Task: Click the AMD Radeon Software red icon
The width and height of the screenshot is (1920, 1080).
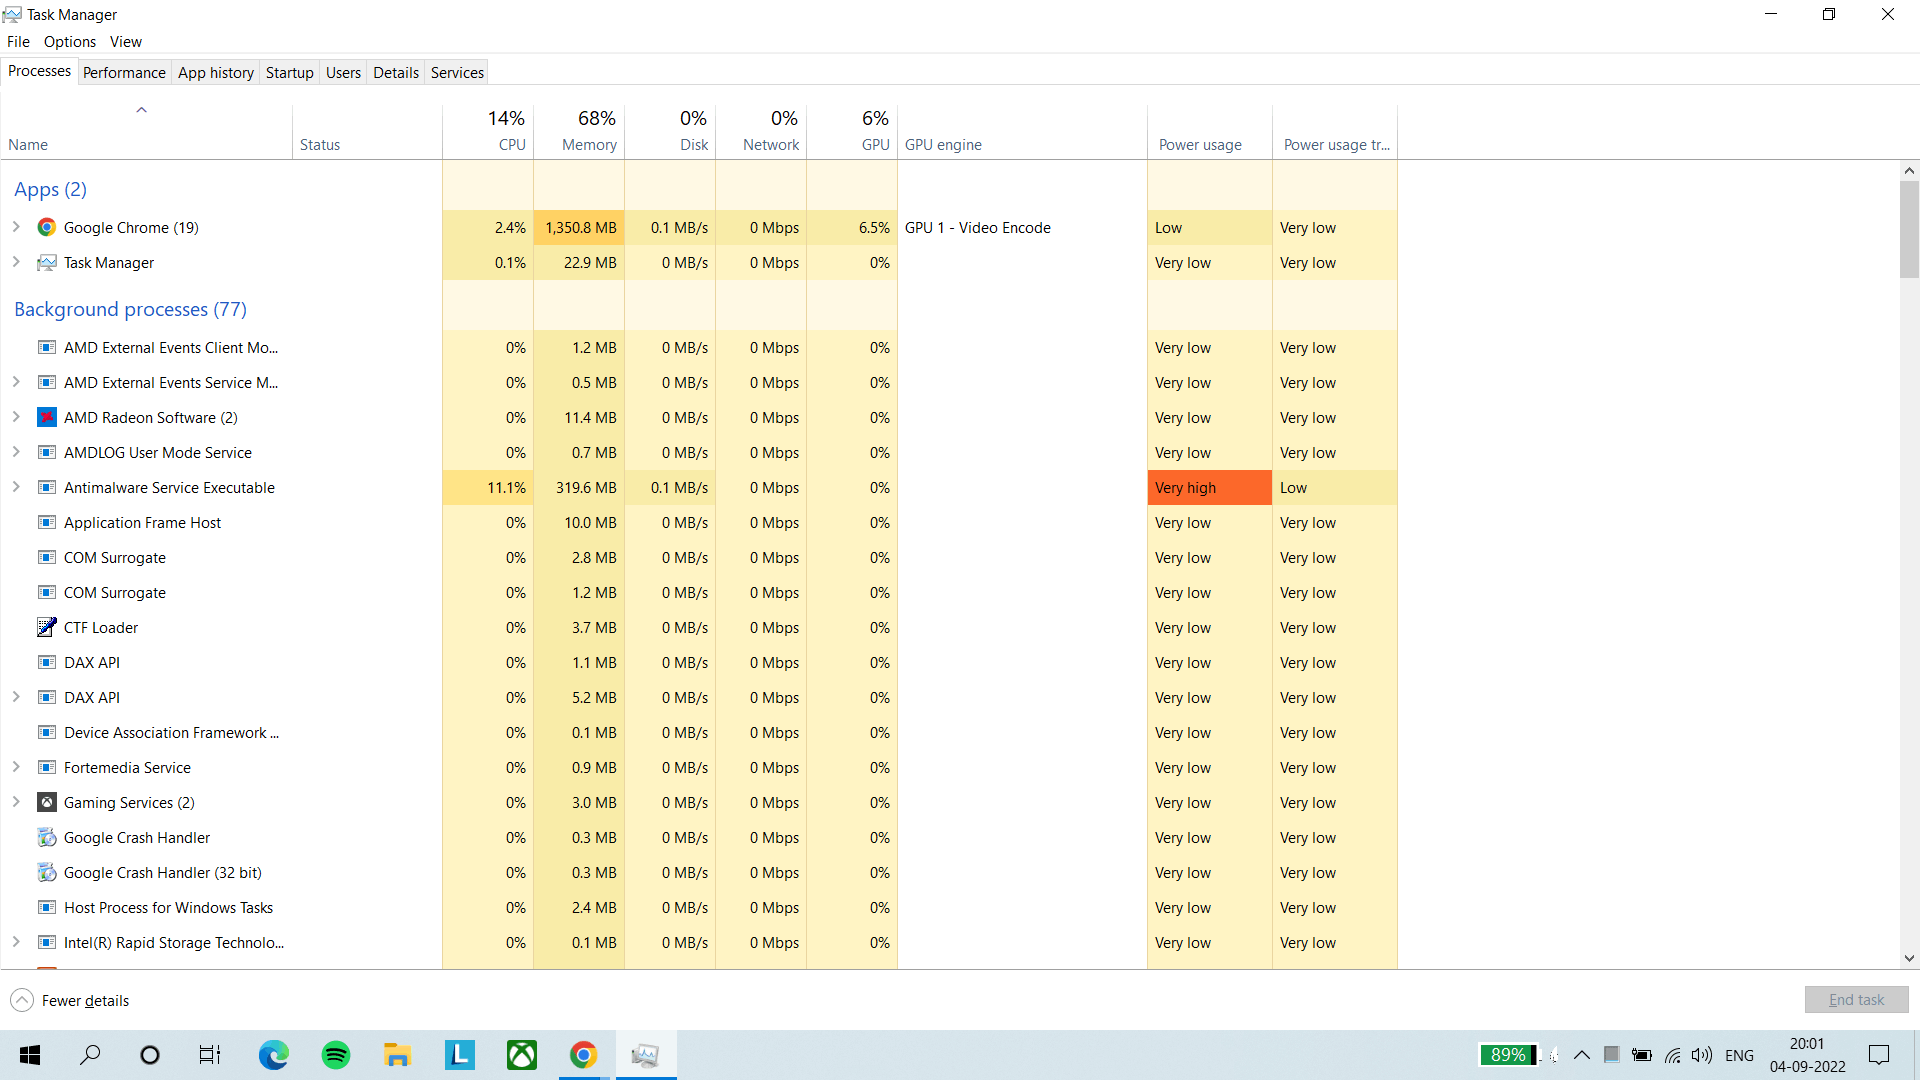Action: tap(46, 418)
